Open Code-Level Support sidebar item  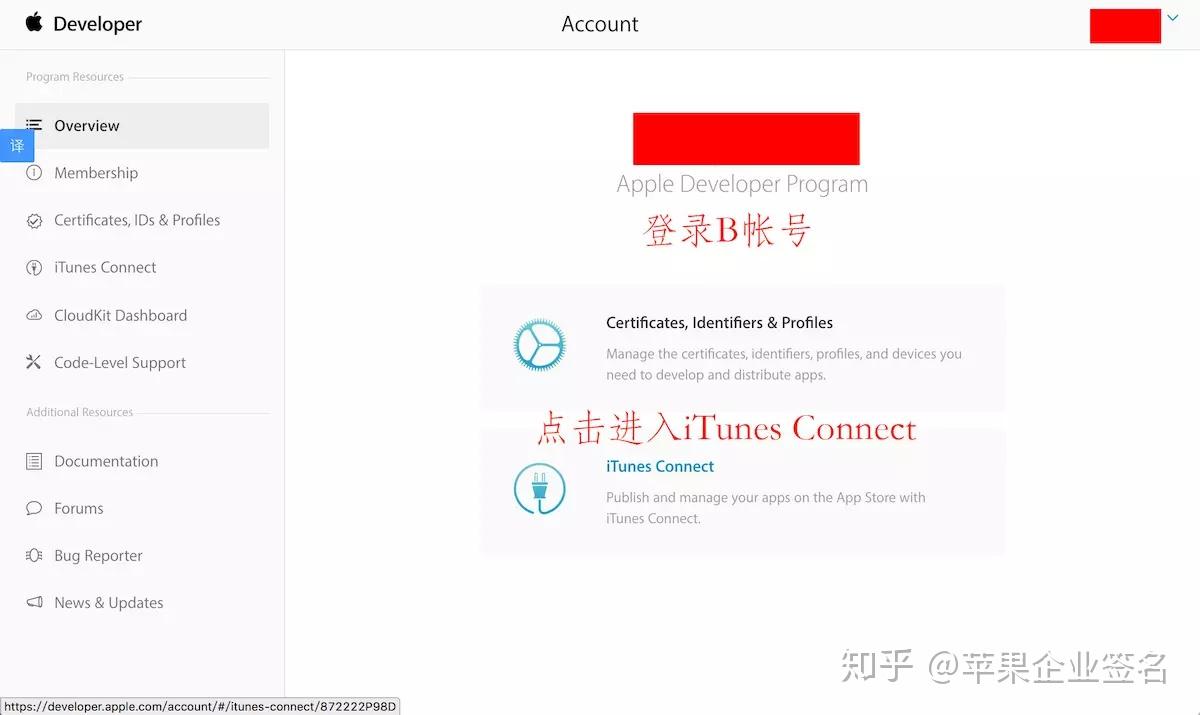120,362
